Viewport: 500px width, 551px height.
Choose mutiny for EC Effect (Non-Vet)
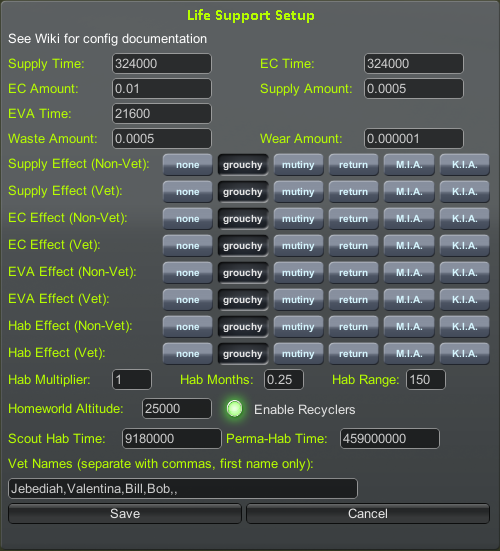tap(298, 219)
